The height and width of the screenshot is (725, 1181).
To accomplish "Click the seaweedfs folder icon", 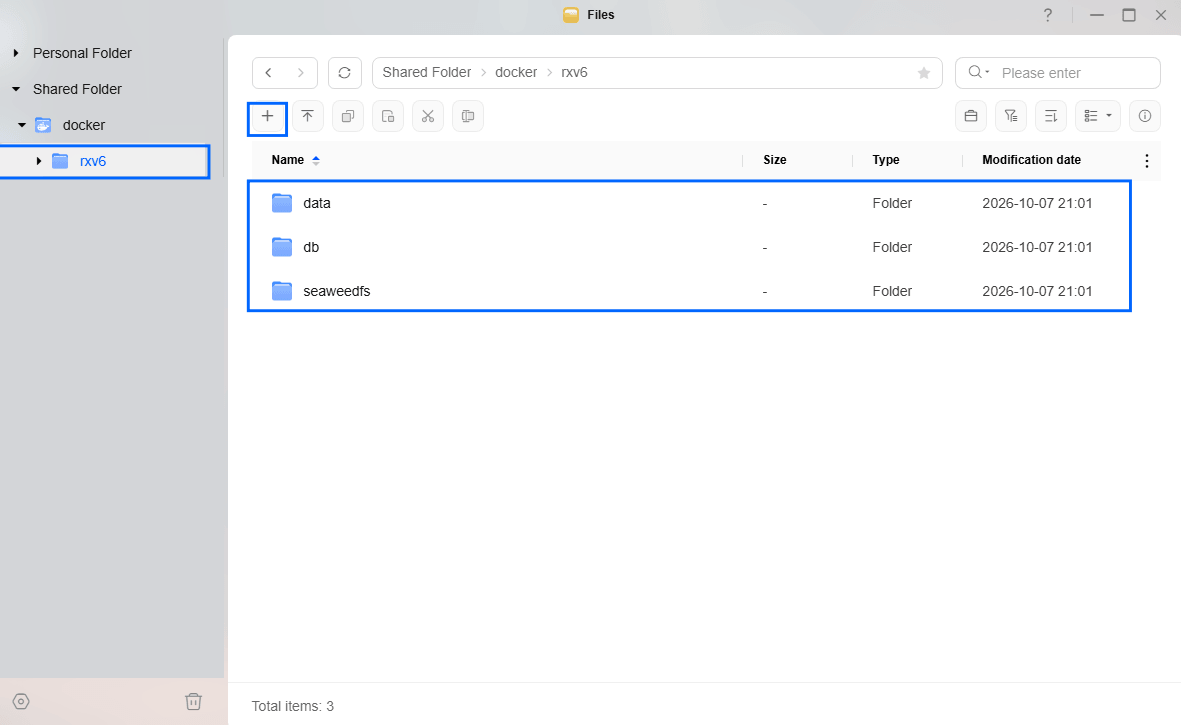I will (x=282, y=291).
